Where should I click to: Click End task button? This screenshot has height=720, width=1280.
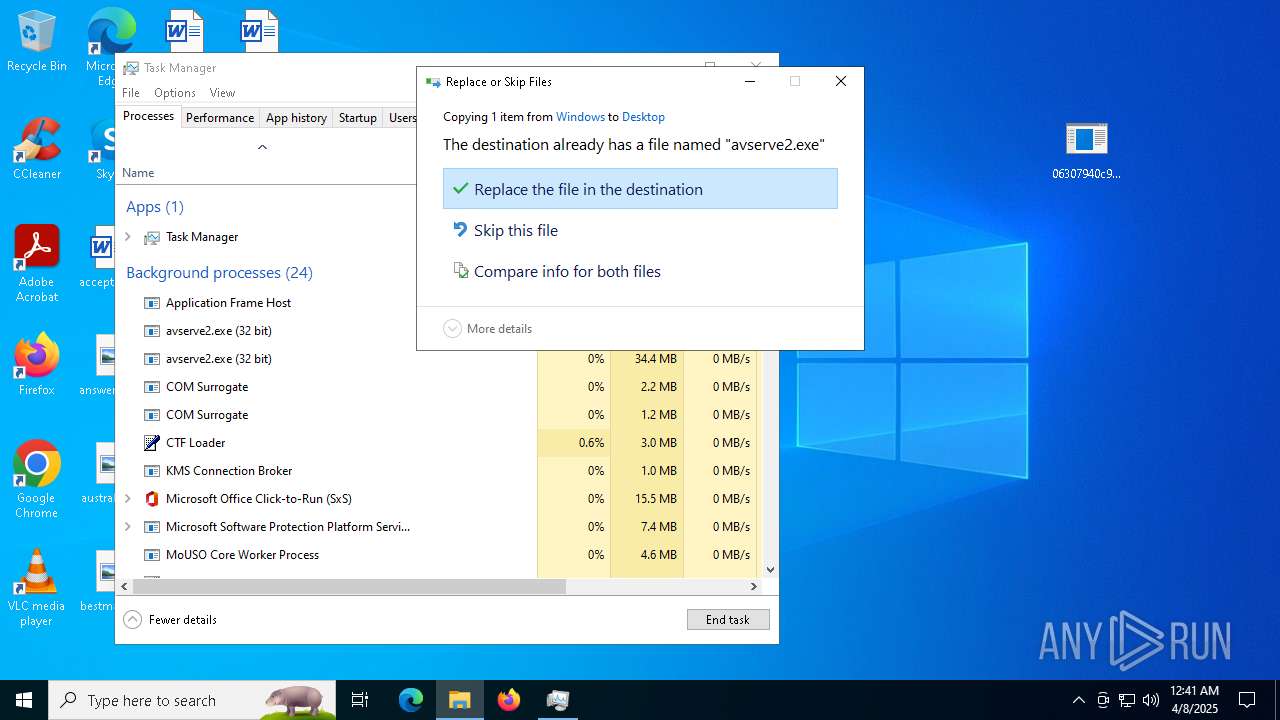point(728,620)
